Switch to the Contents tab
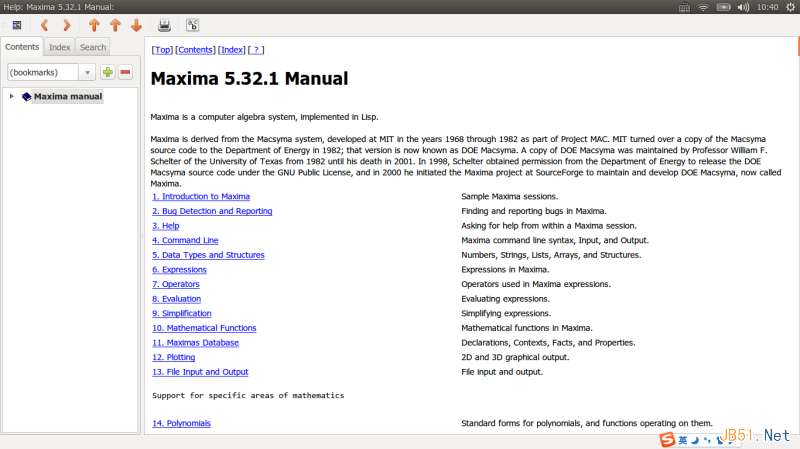 pos(22,47)
